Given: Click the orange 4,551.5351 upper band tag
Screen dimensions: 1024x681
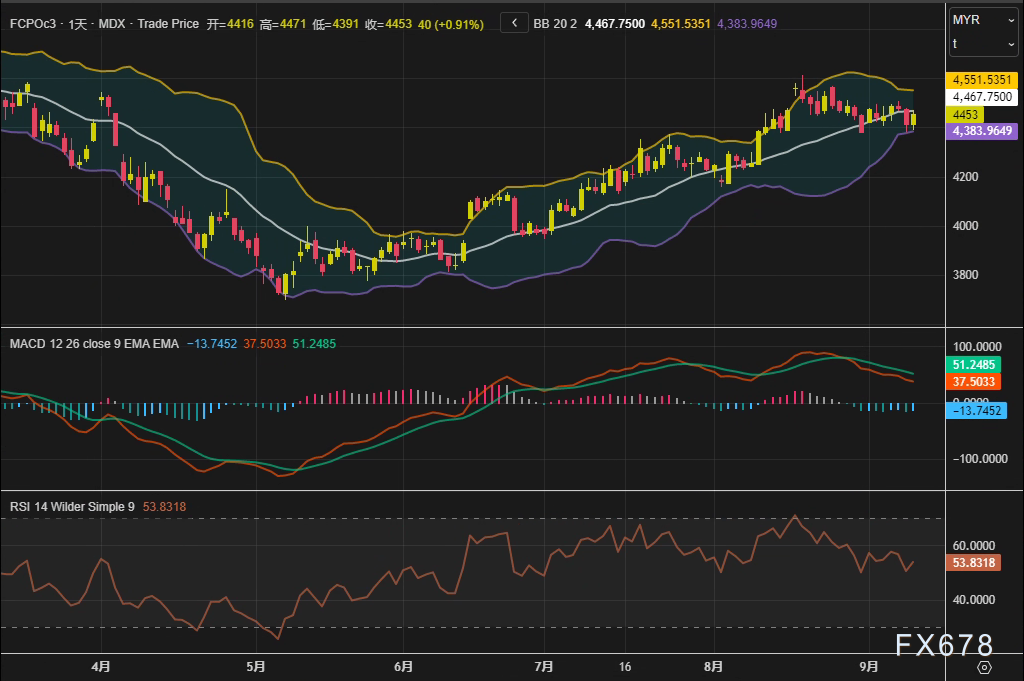Looking at the screenshot, I should [x=982, y=80].
